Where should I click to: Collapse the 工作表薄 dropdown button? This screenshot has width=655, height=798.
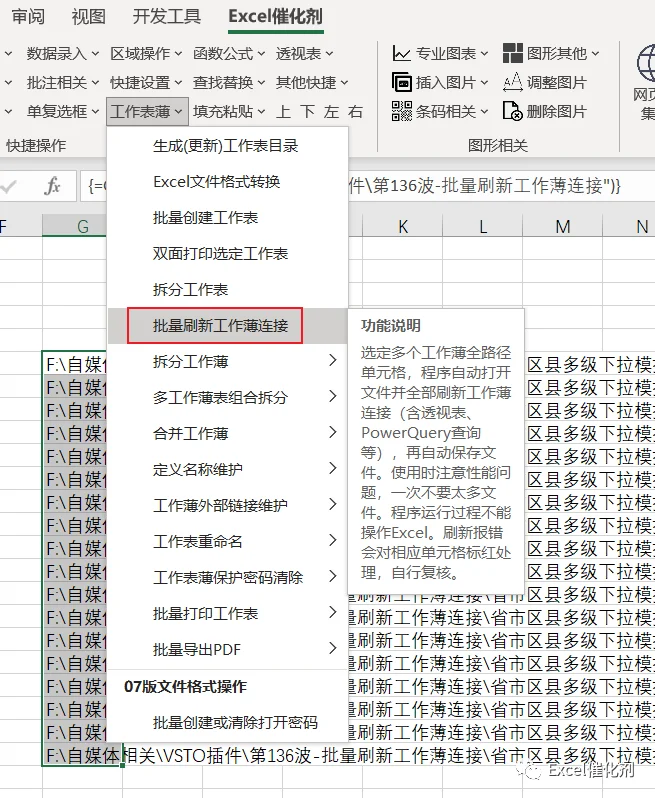tap(147, 111)
